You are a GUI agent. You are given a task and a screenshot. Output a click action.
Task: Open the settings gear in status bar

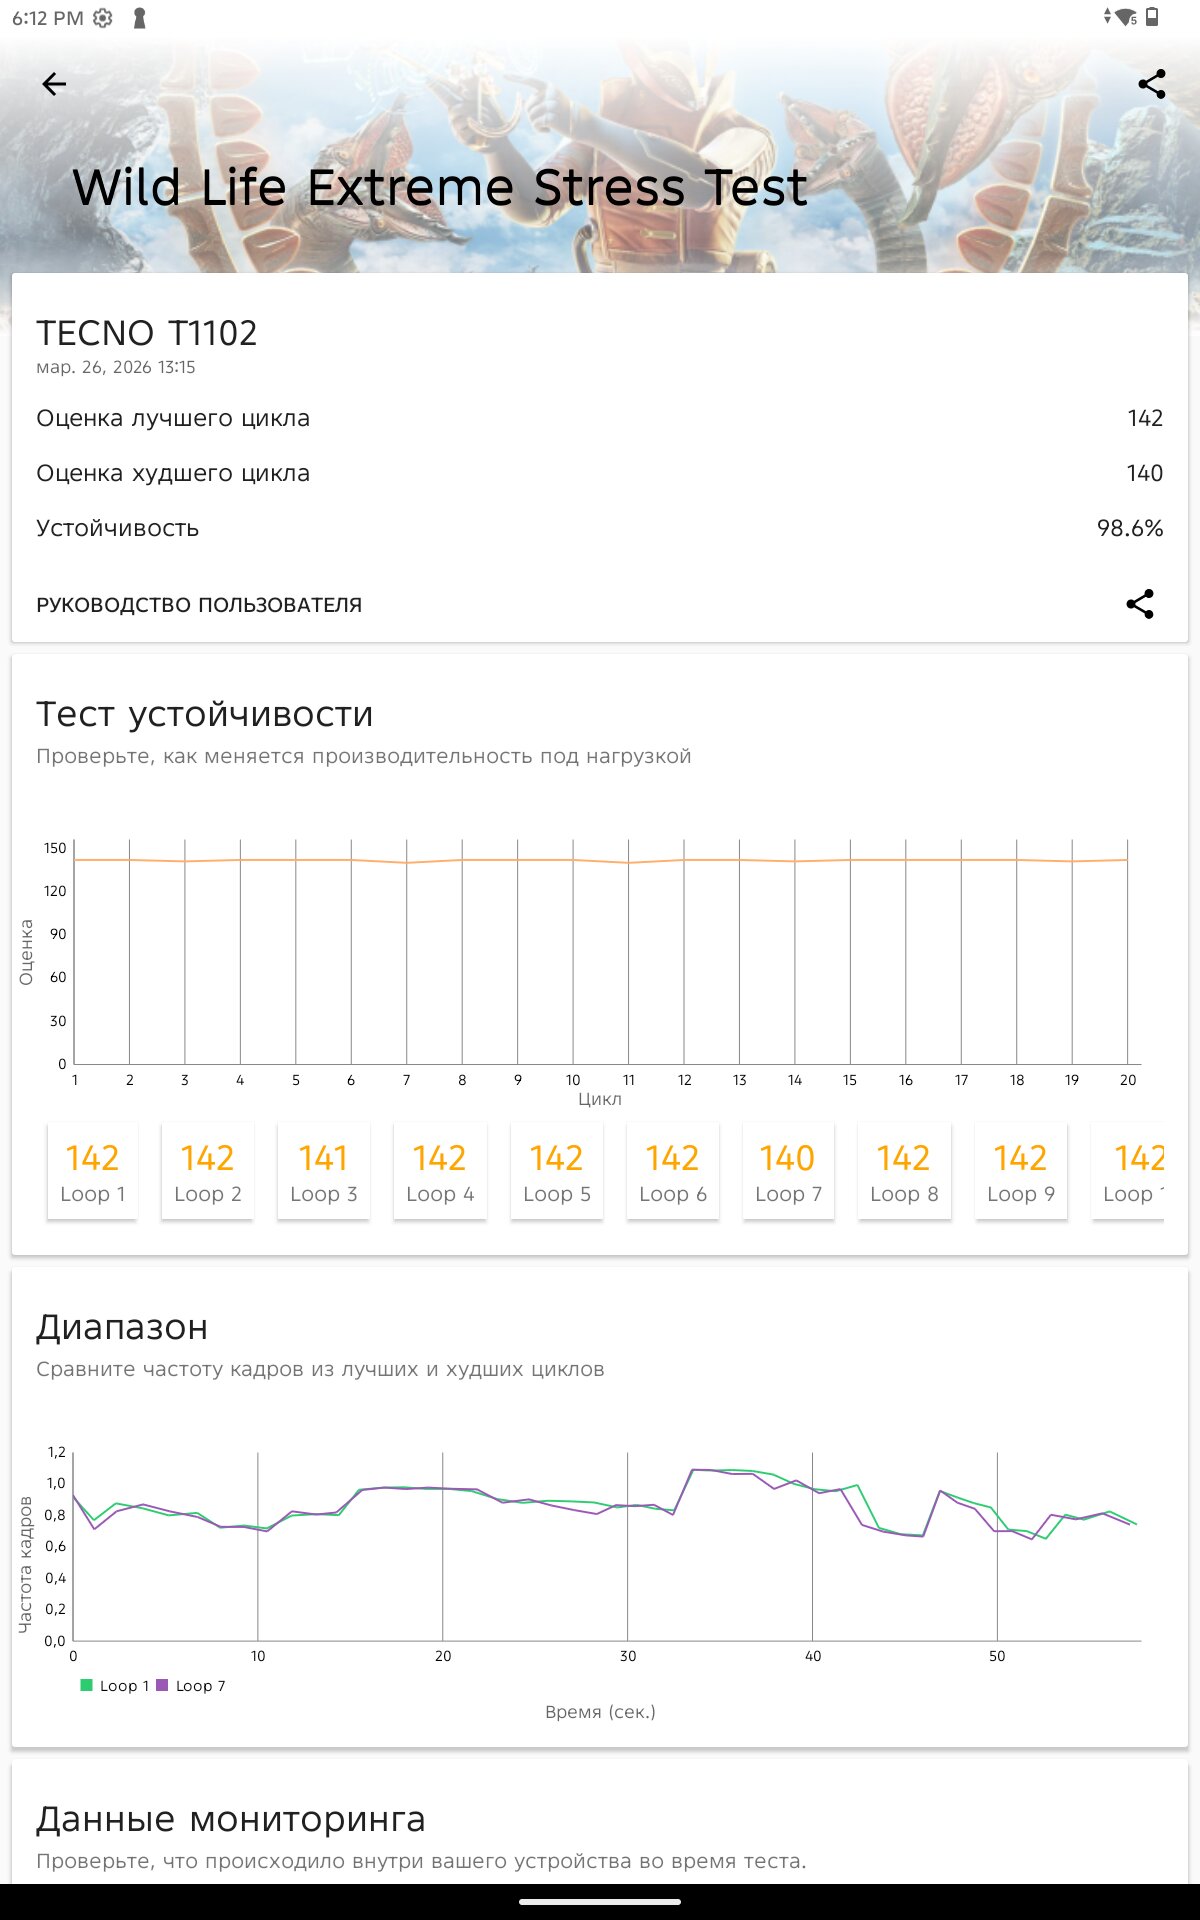(x=102, y=18)
